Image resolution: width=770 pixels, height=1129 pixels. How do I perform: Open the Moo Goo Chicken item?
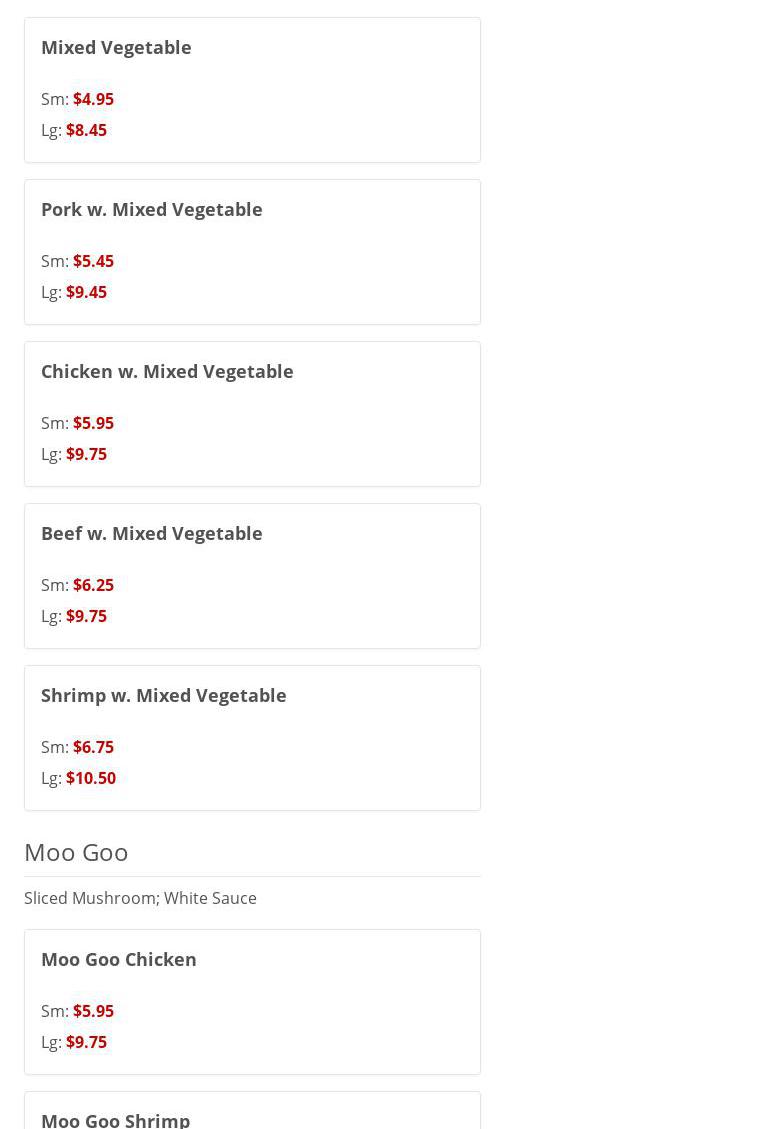click(118, 959)
